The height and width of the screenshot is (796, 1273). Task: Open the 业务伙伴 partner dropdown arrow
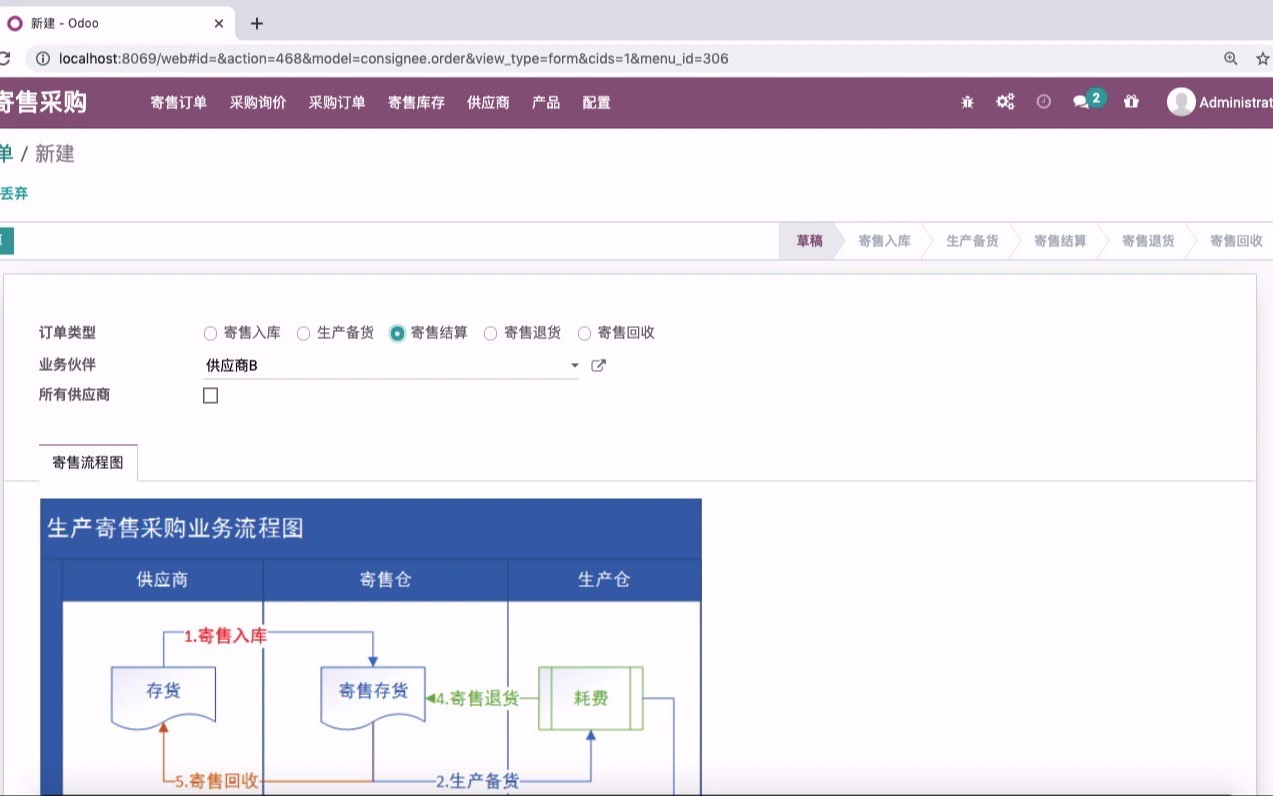(x=574, y=365)
